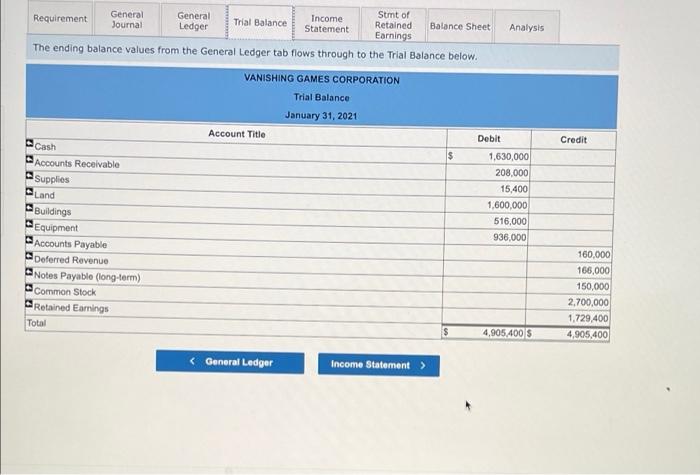Click the Debit total 4,905,400
700x475 pixels.
(x=503, y=333)
